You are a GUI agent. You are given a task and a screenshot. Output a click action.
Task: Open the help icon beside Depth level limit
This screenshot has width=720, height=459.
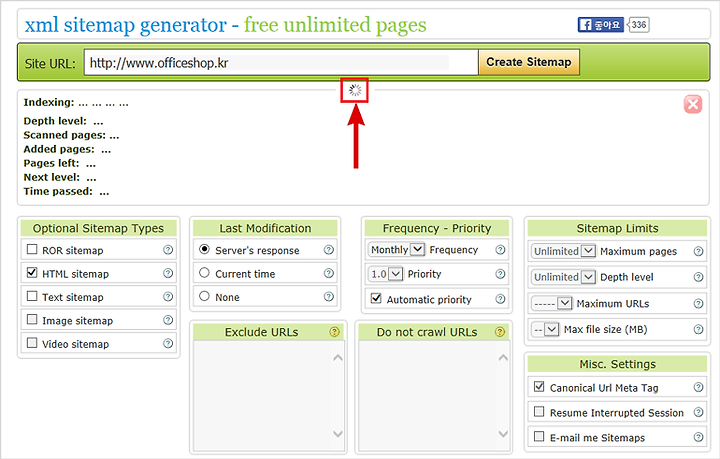click(698, 277)
